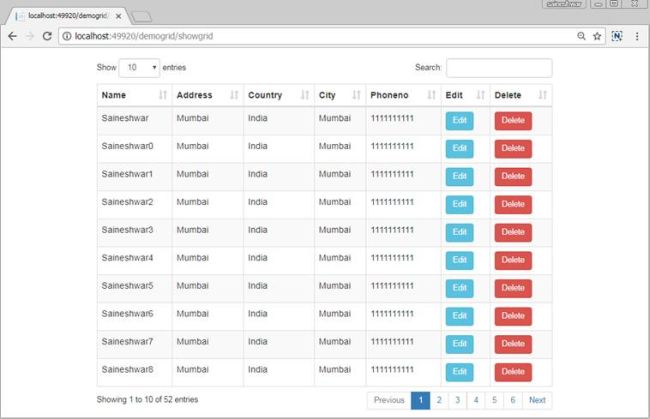650x419 pixels.
Task: Jump to pagination page 3
Action: pos(457,400)
